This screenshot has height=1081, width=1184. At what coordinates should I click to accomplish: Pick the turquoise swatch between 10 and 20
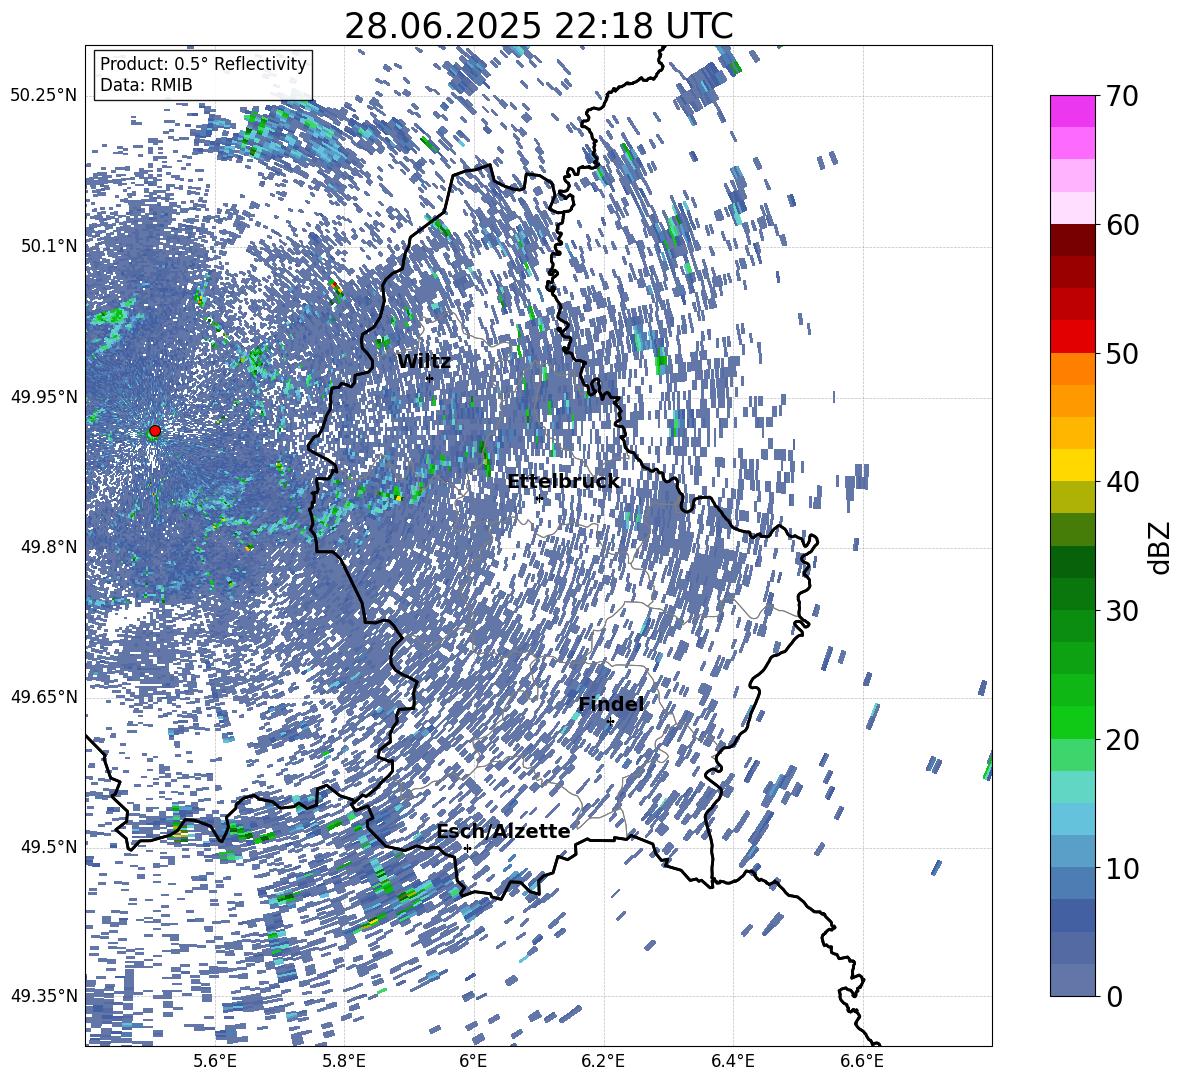(1072, 787)
